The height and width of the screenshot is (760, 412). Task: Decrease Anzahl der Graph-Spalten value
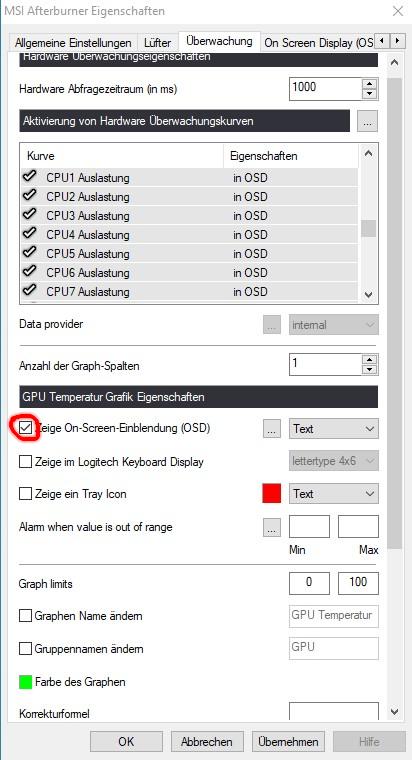(x=370, y=370)
